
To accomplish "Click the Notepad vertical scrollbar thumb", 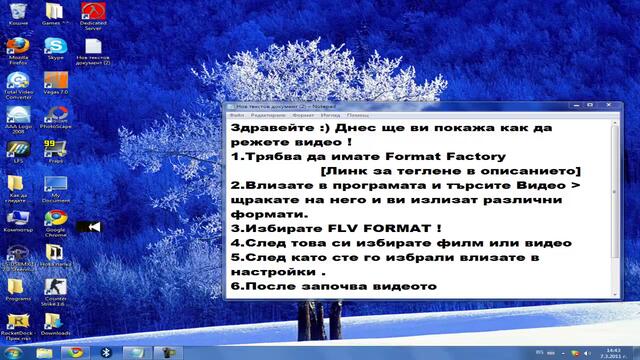I will [x=615, y=192].
